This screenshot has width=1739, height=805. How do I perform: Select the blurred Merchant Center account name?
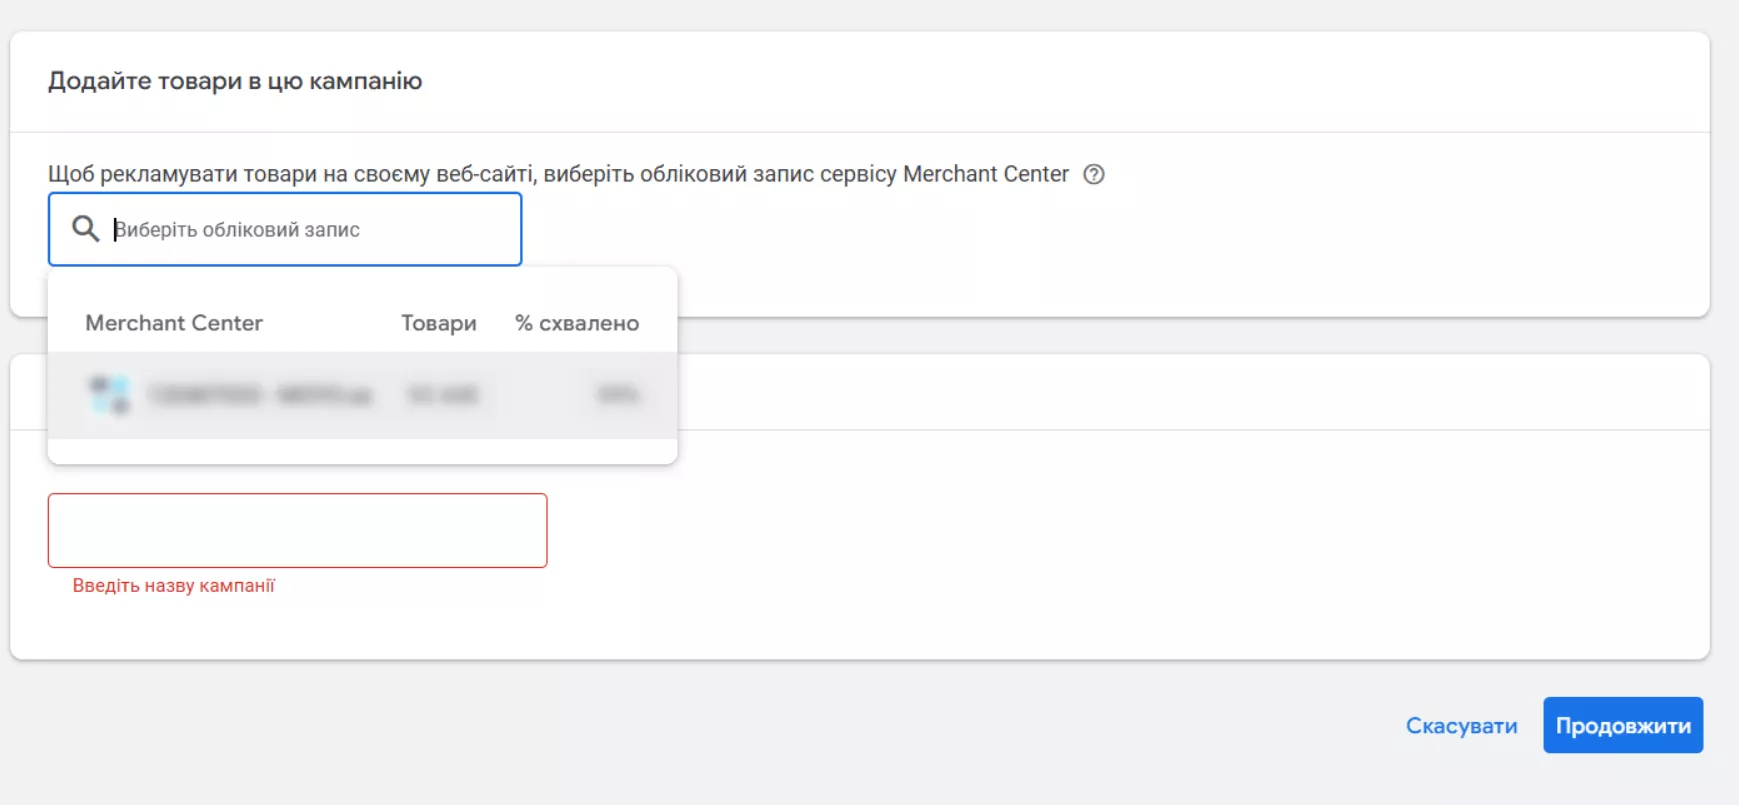click(260, 395)
